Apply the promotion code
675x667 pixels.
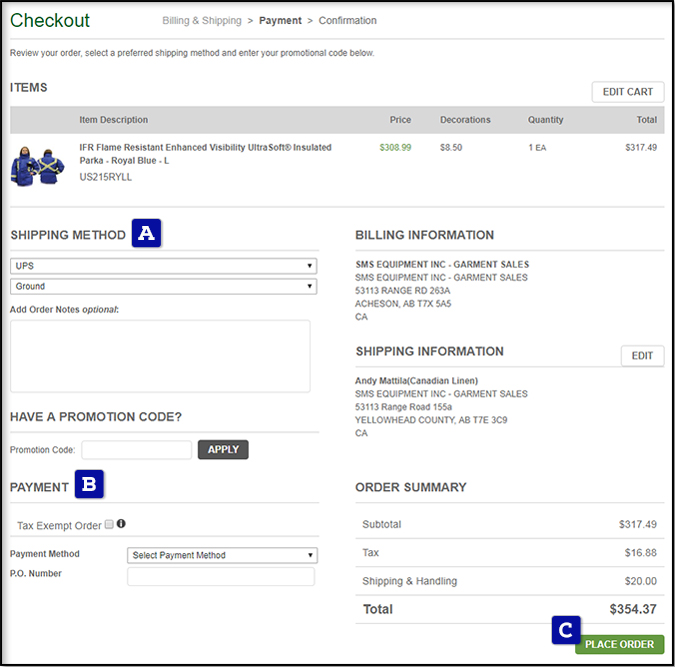(x=223, y=450)
